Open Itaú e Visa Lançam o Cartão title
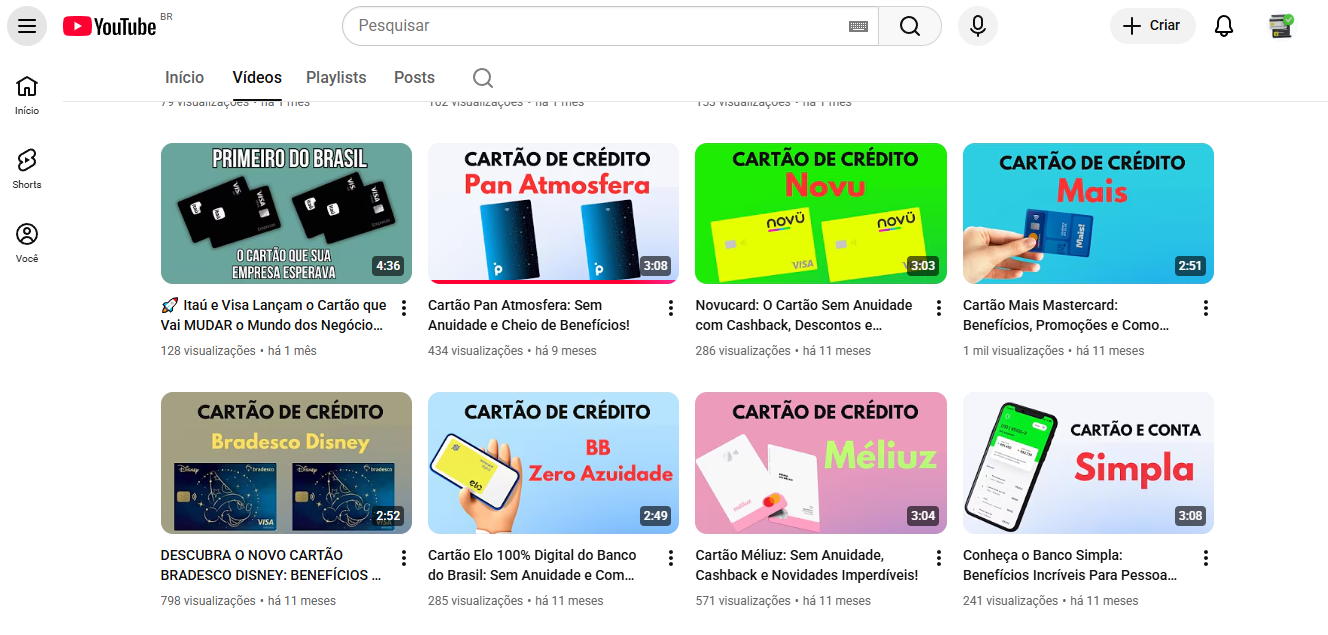Viewport: 1328px width, 635px height. tap(274, 315)
